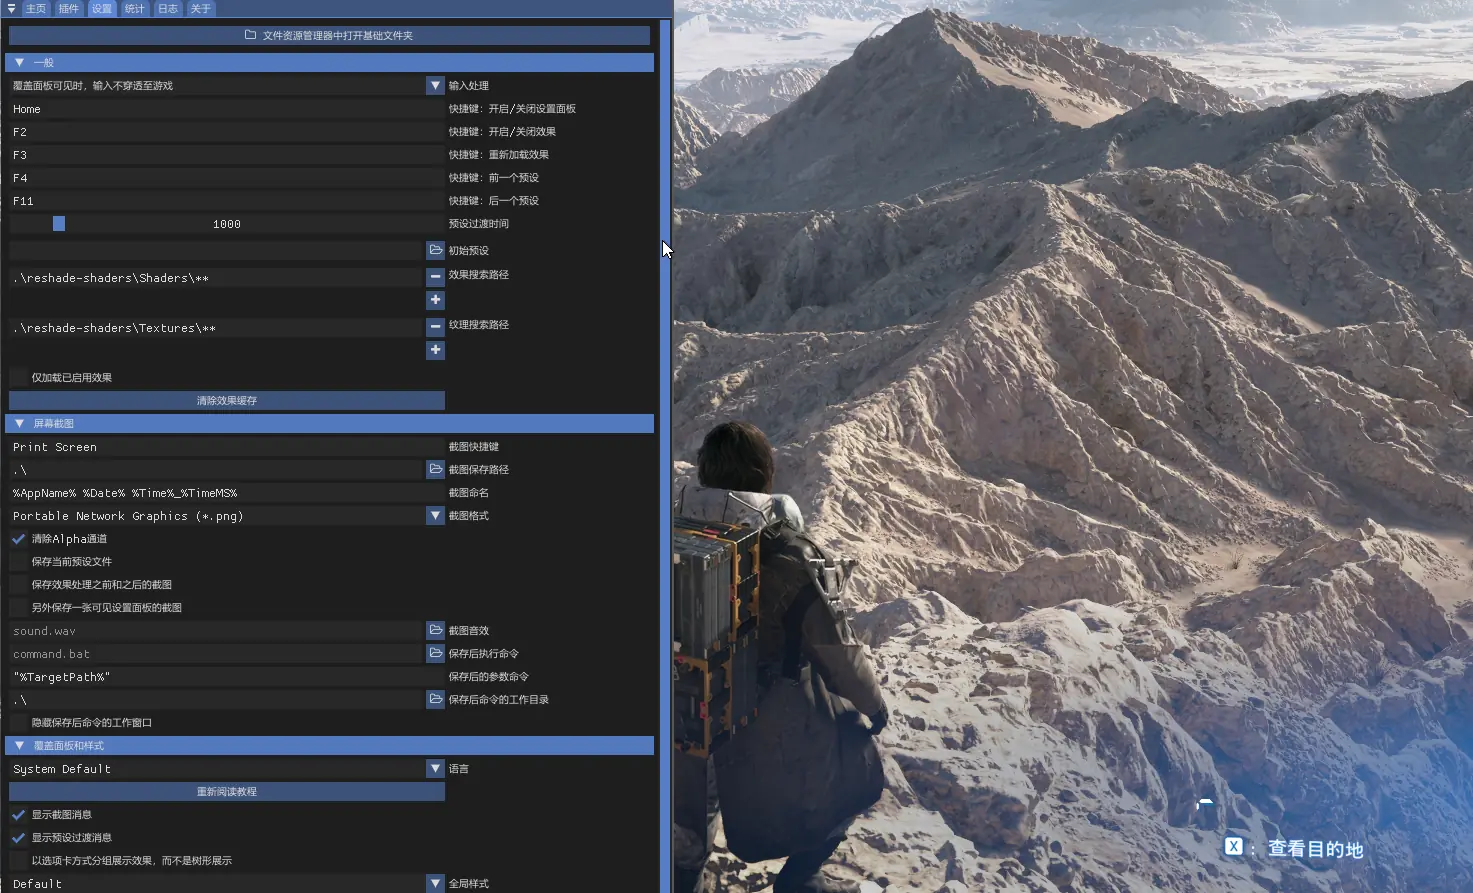Remove the Shaders effect search path
The image size is (1473, 893).
pos(435,277)
